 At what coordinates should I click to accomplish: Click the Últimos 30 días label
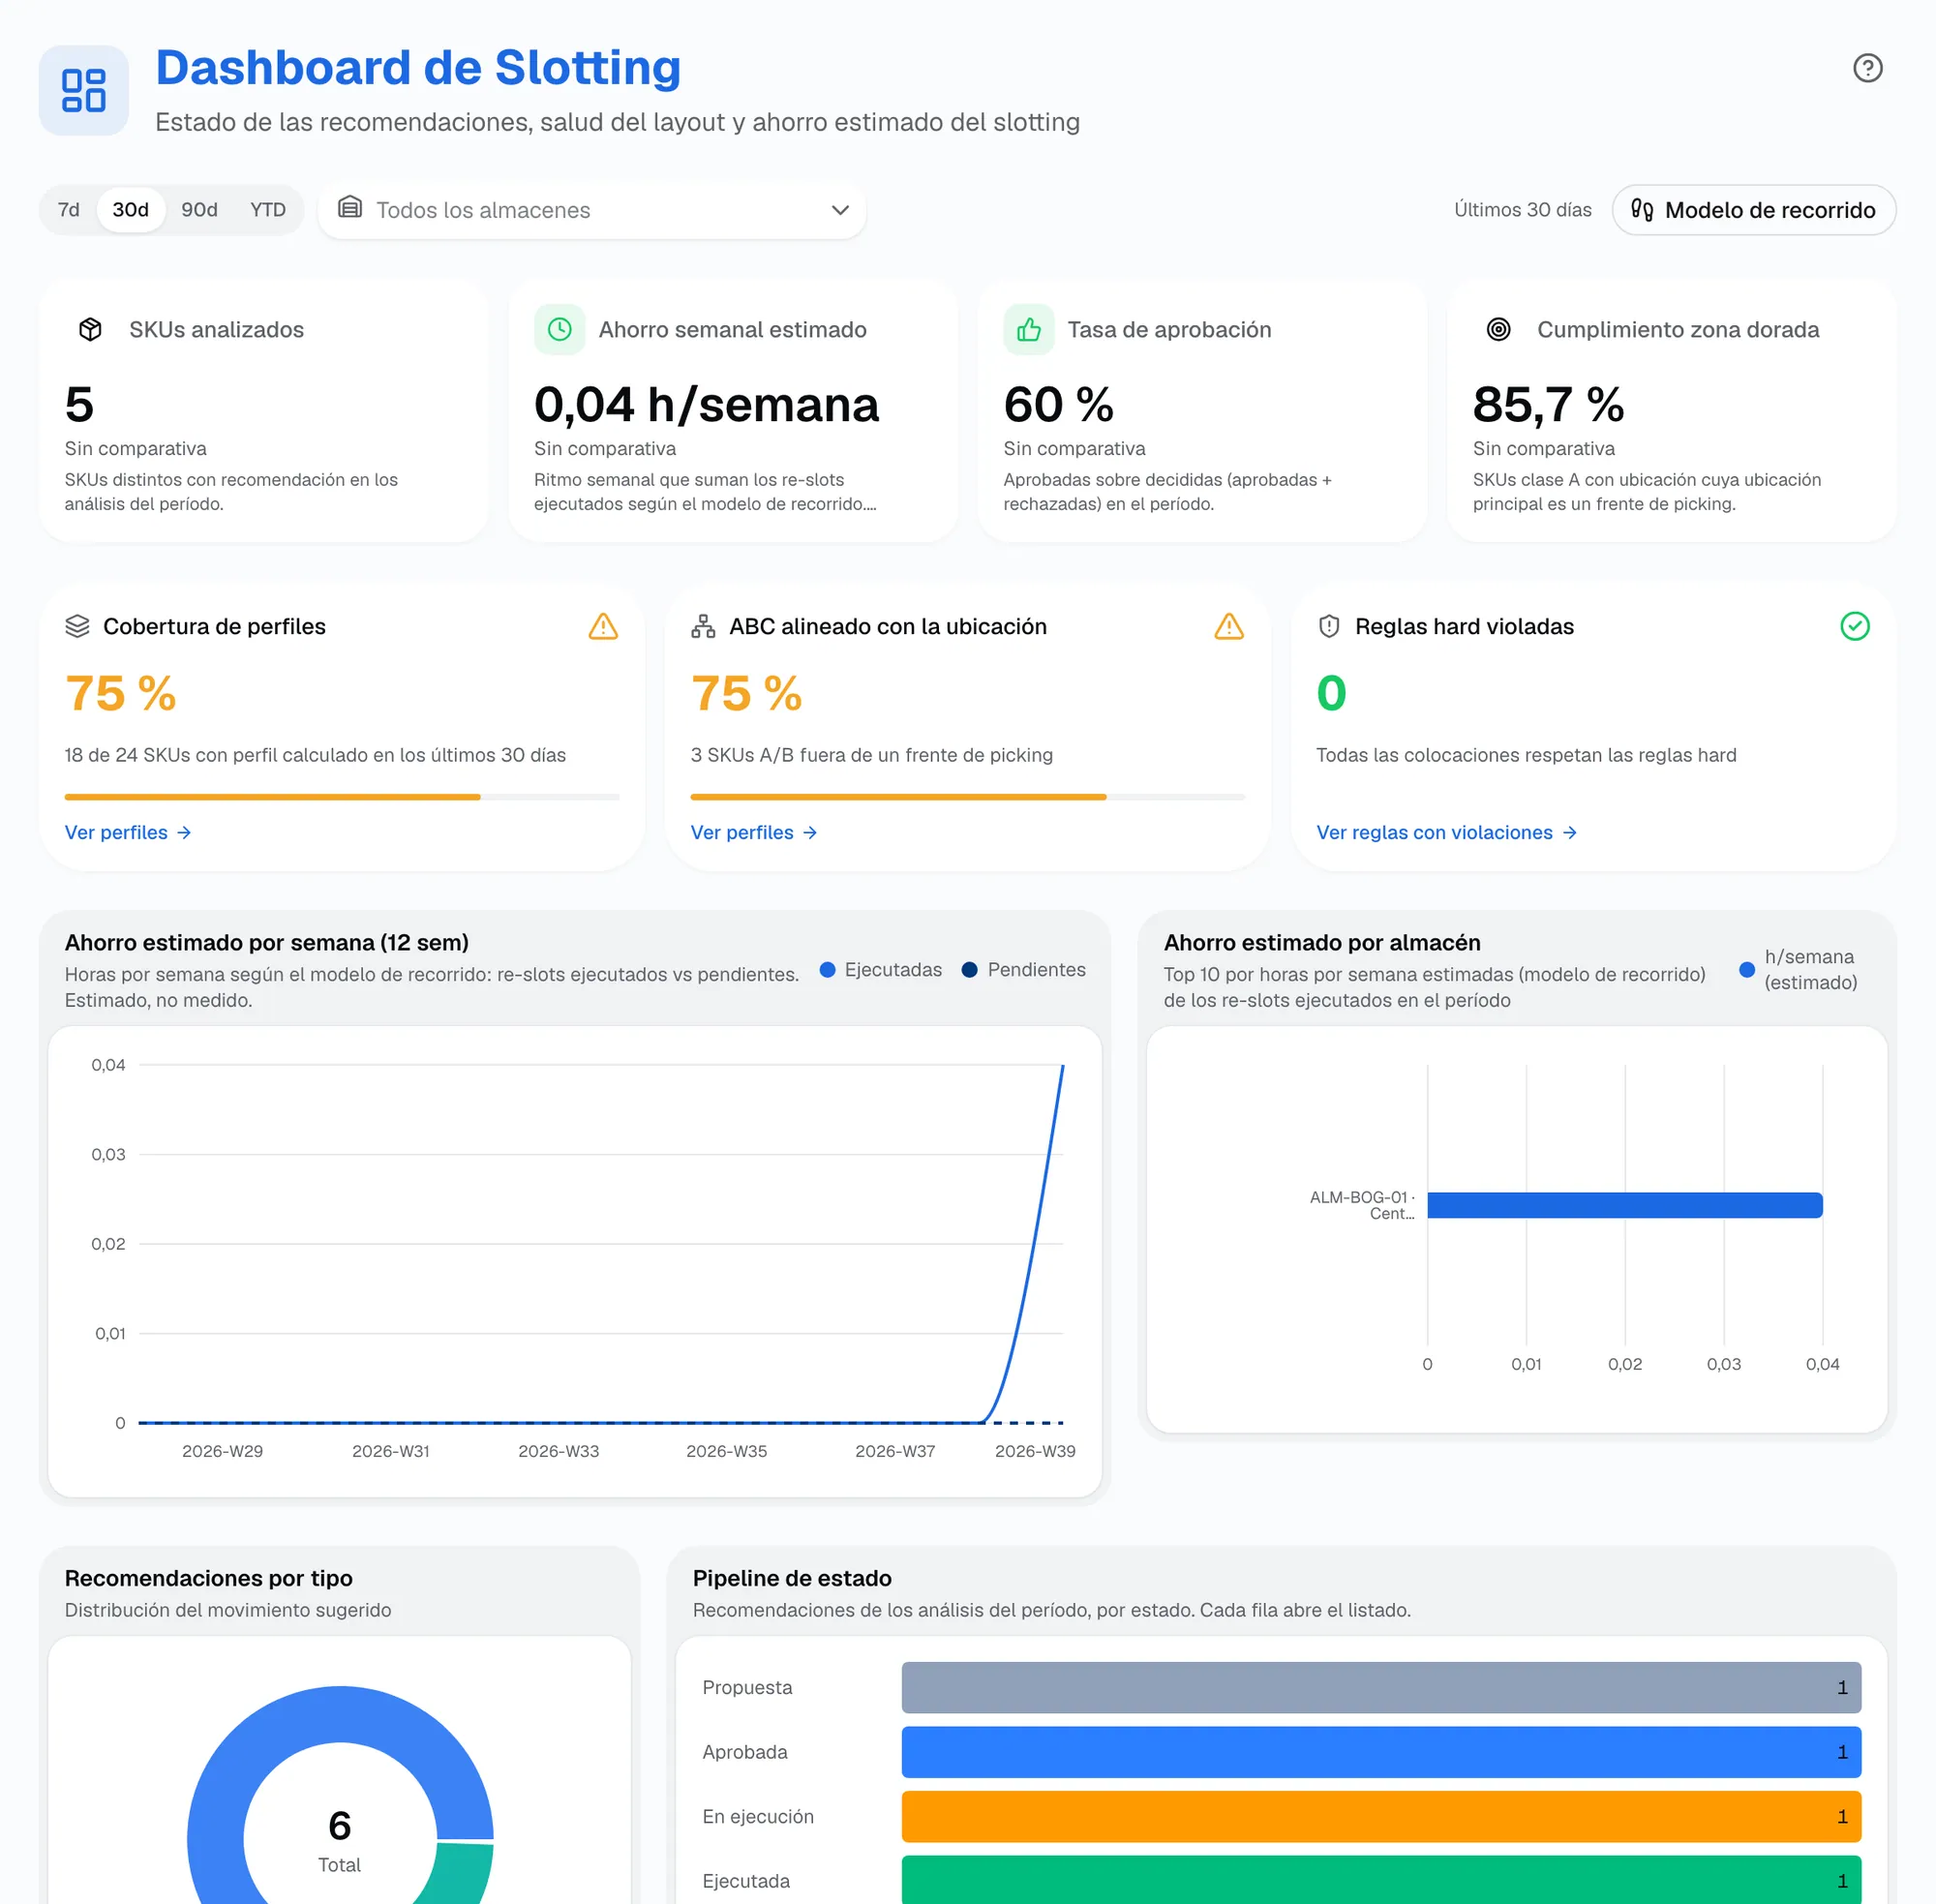tap(1522, 210)
